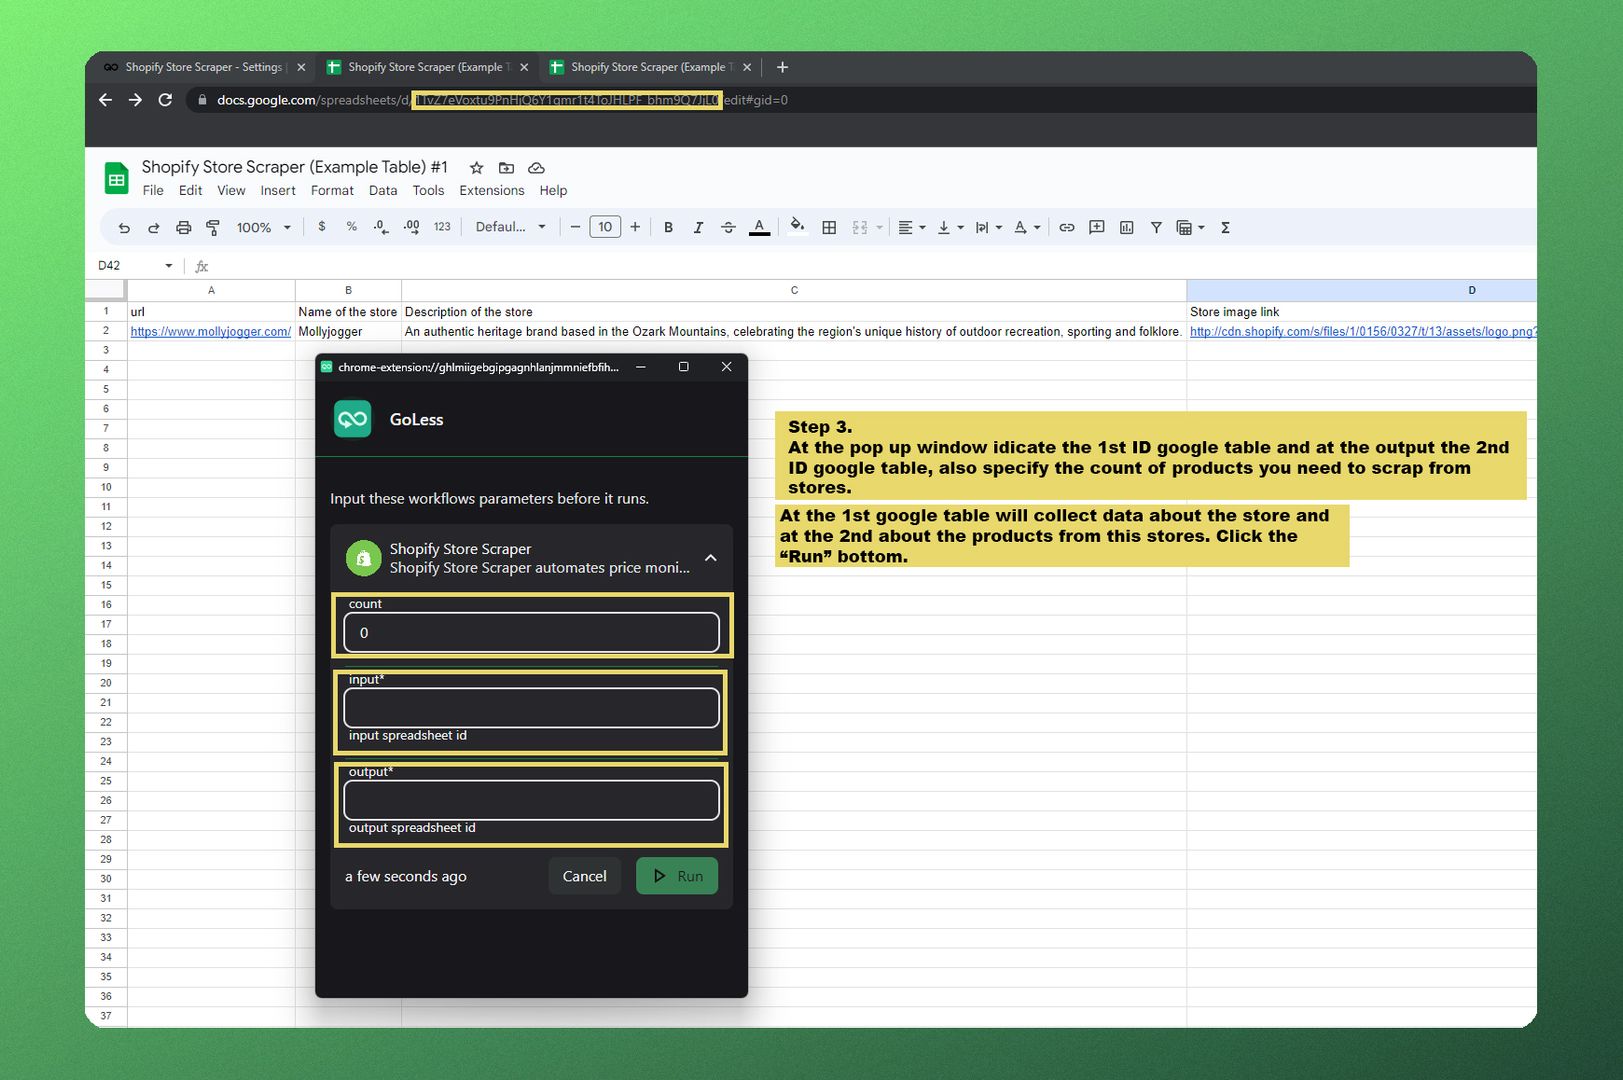Screen dimensions: 1623x1080
Task: Click the functions sigma icon
Action: click(1225, 228)
